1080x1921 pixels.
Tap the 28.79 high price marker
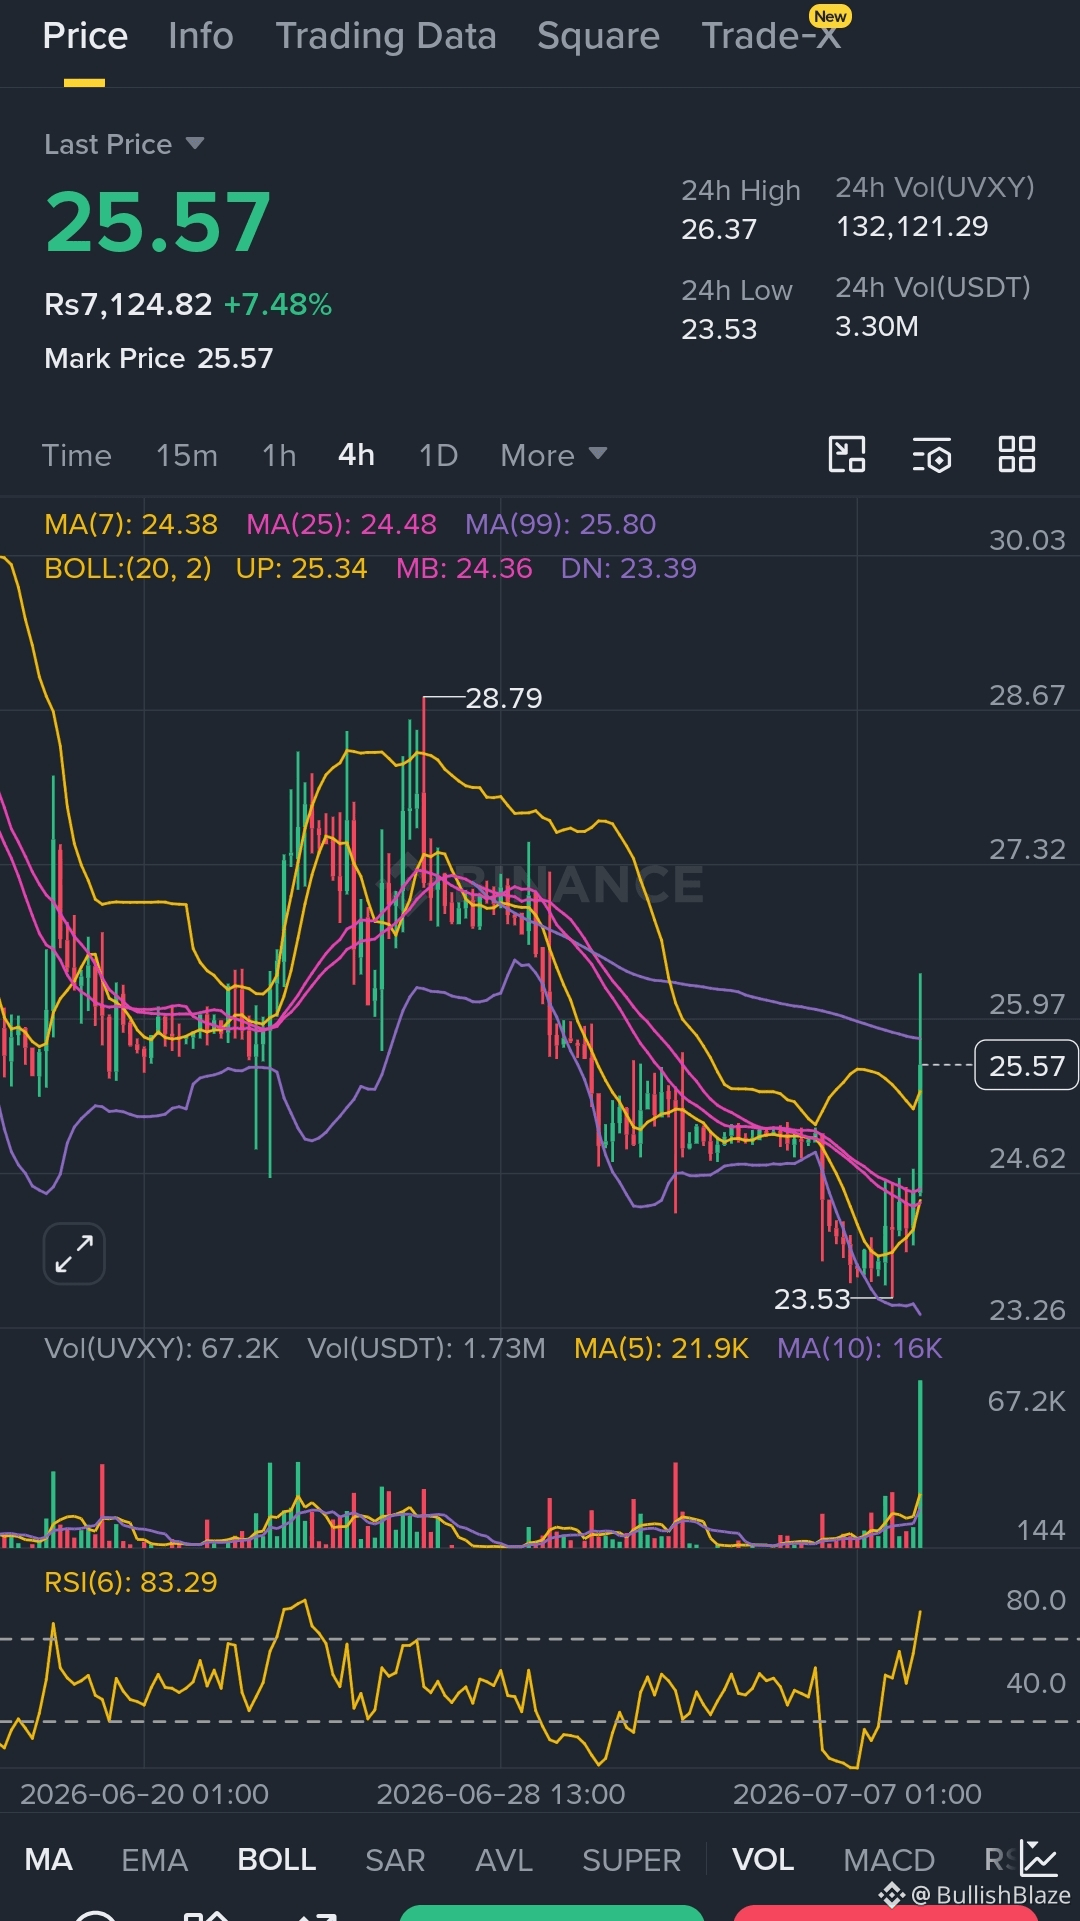pos(504,698)
